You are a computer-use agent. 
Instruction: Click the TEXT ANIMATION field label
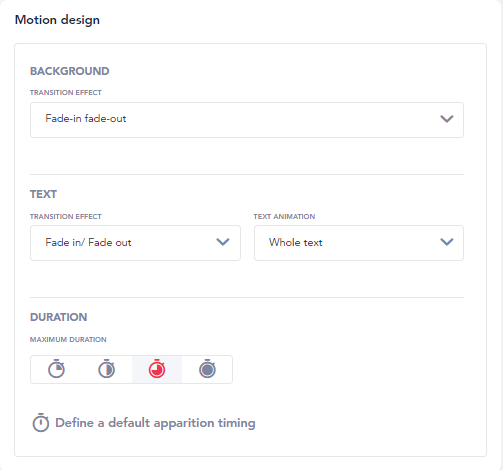coord(284,217)
